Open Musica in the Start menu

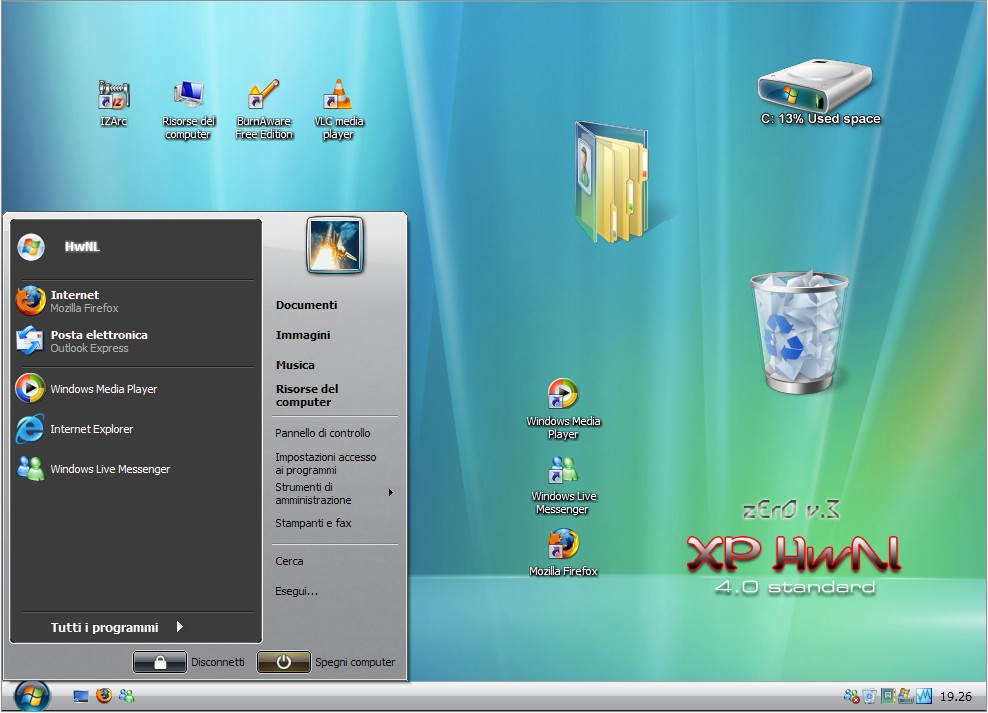pyautogui.click(x=295, y=365)
